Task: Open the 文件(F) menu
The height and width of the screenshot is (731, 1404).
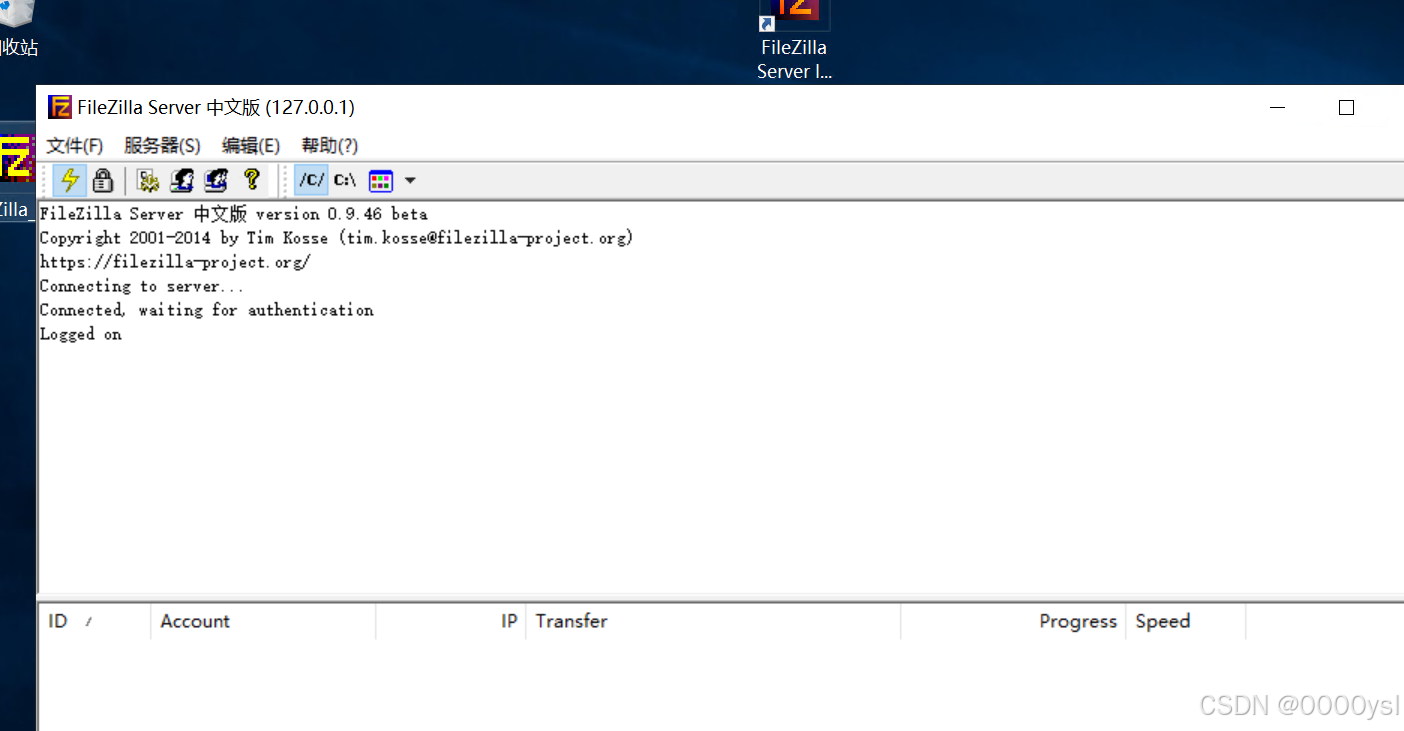Action: tap(75, 146)
